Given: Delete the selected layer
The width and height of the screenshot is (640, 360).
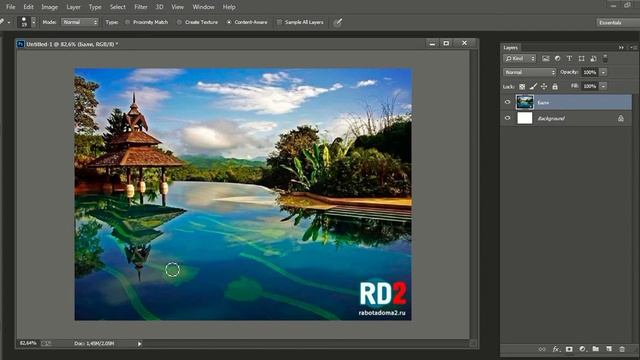Looking at the screenshot, I should pyautogui.click(x=622, y=349).
